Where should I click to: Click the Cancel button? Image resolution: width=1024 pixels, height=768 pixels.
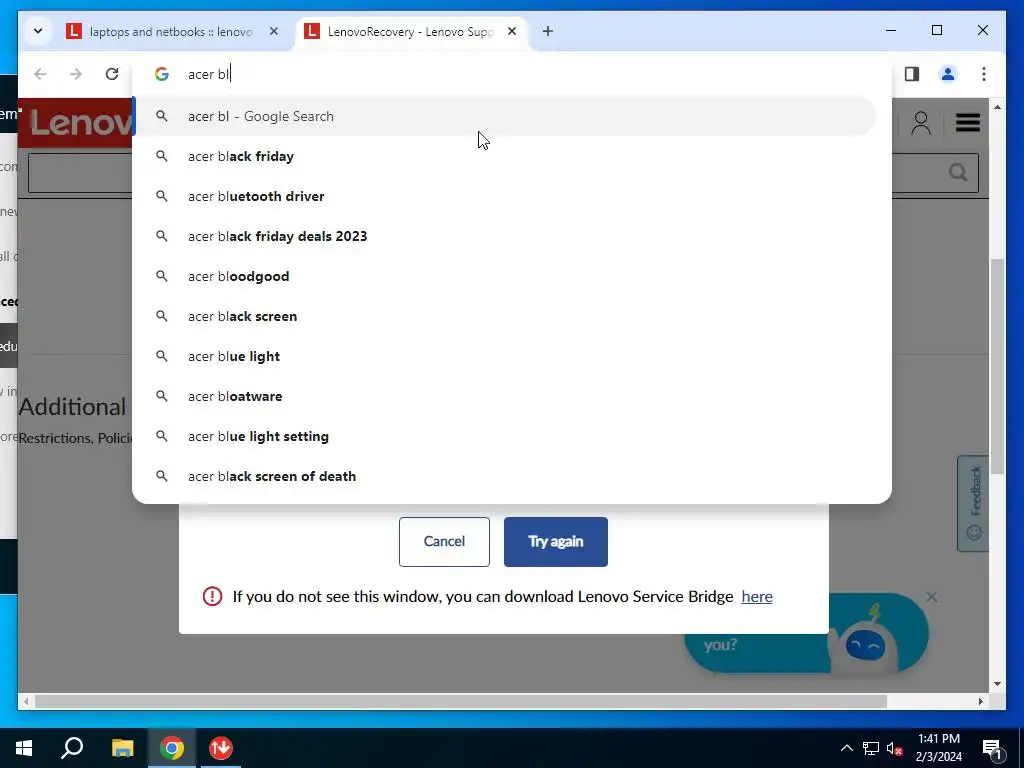pos(444,541)
